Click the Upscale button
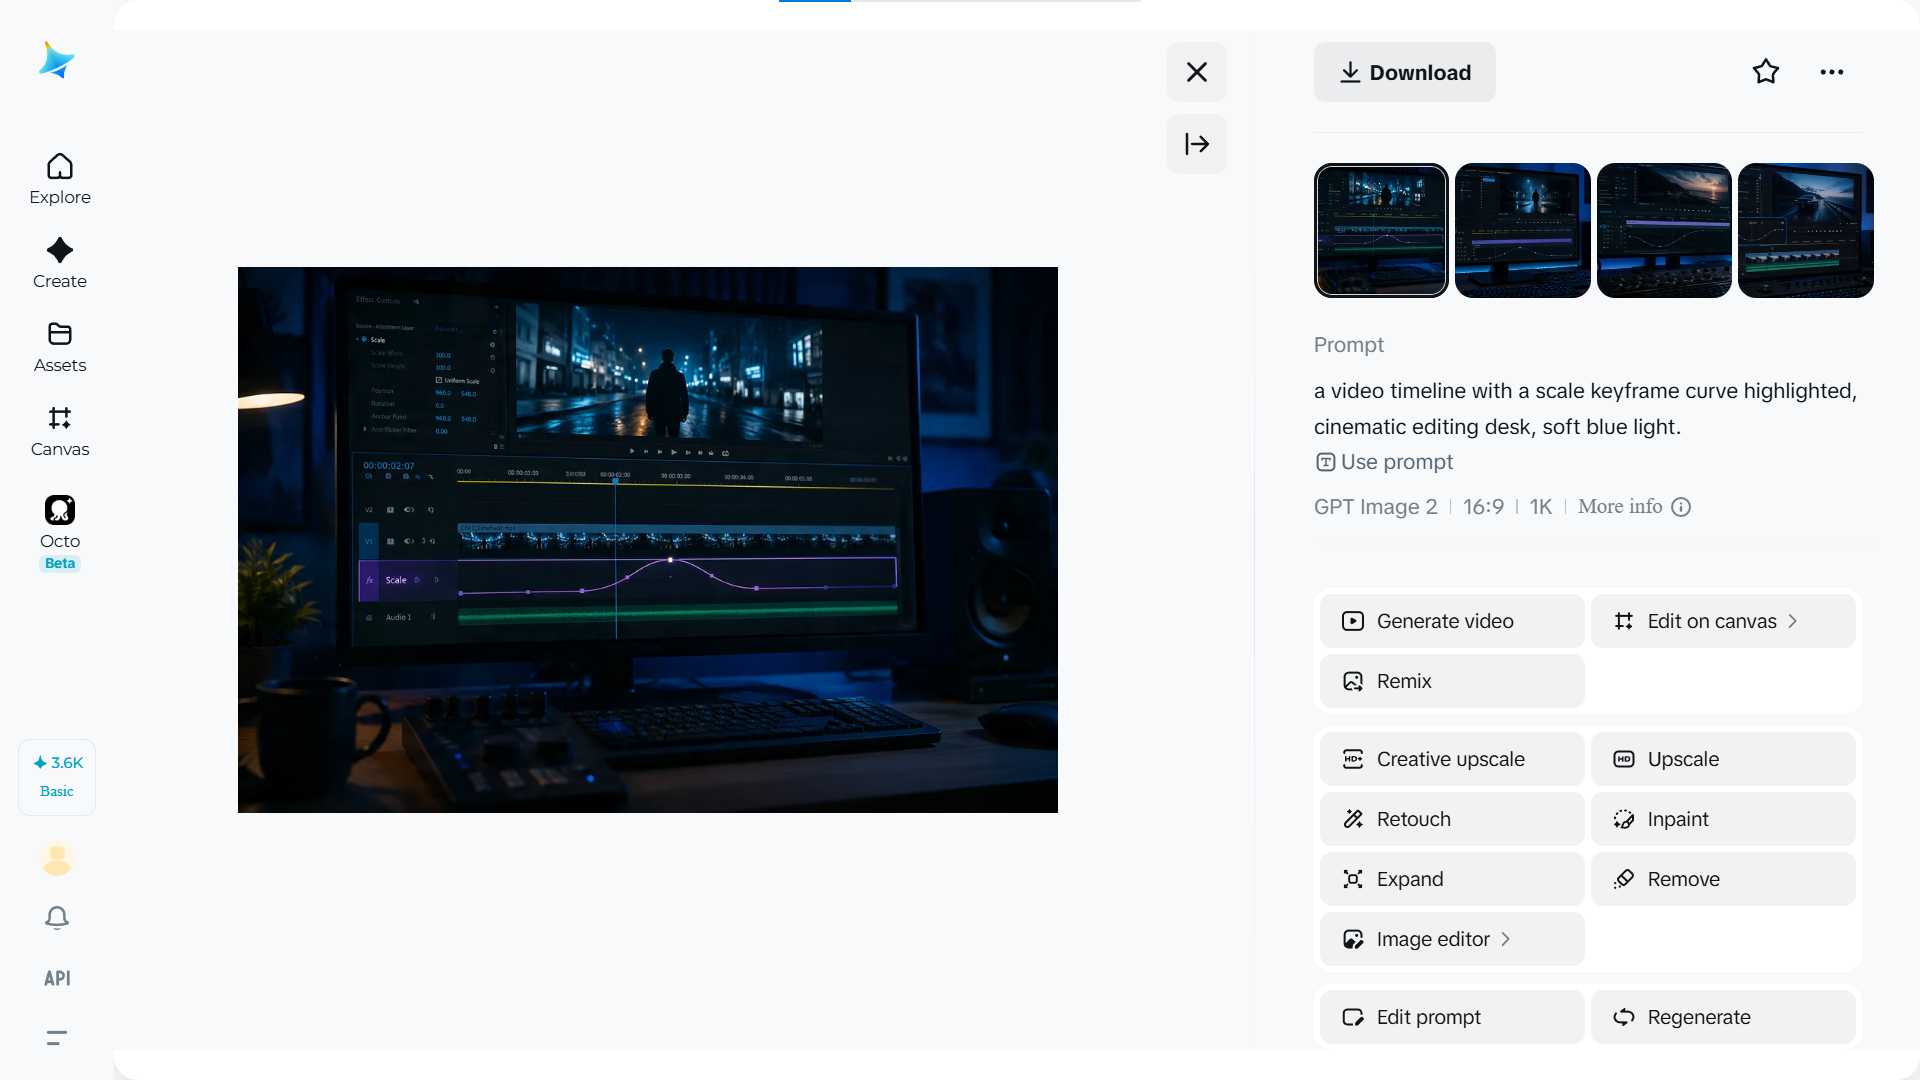 1723,759
